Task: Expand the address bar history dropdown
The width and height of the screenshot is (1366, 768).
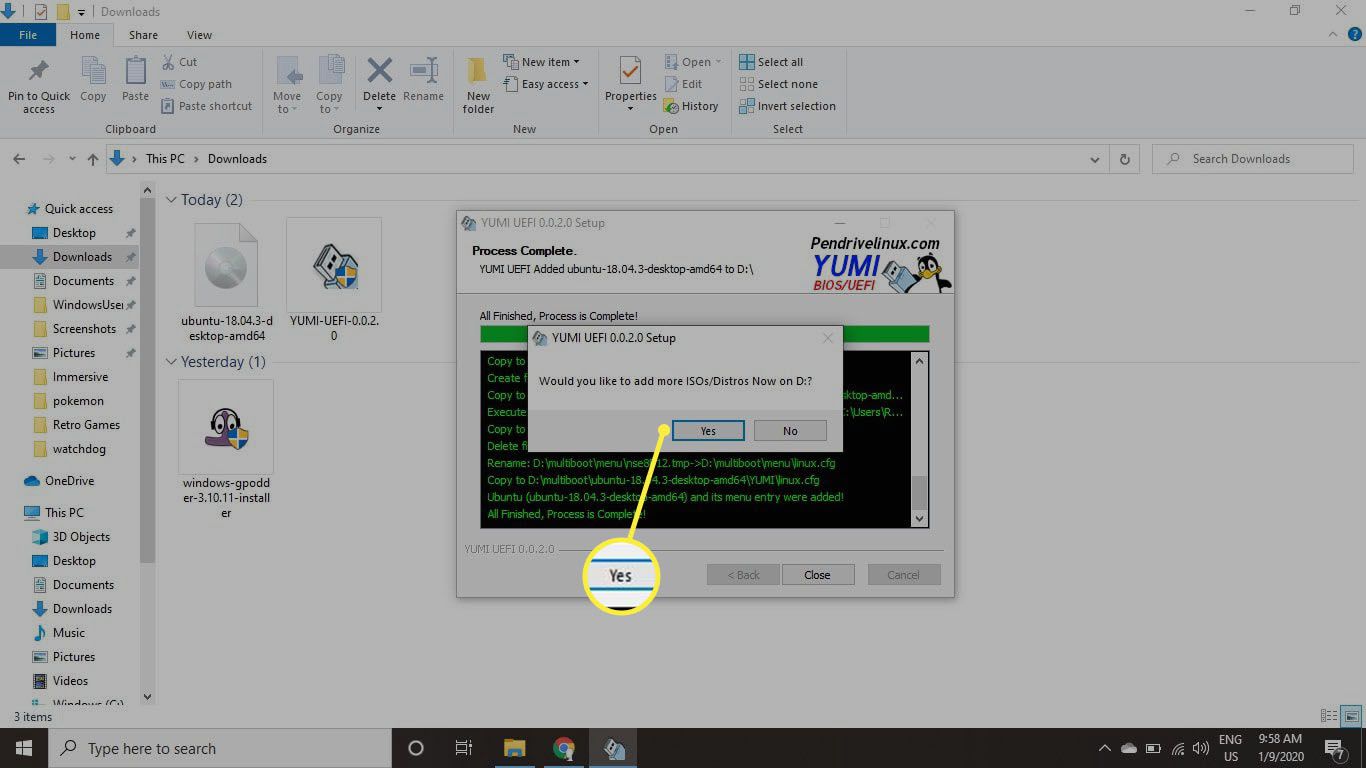Action: (x=1094, y=159)
